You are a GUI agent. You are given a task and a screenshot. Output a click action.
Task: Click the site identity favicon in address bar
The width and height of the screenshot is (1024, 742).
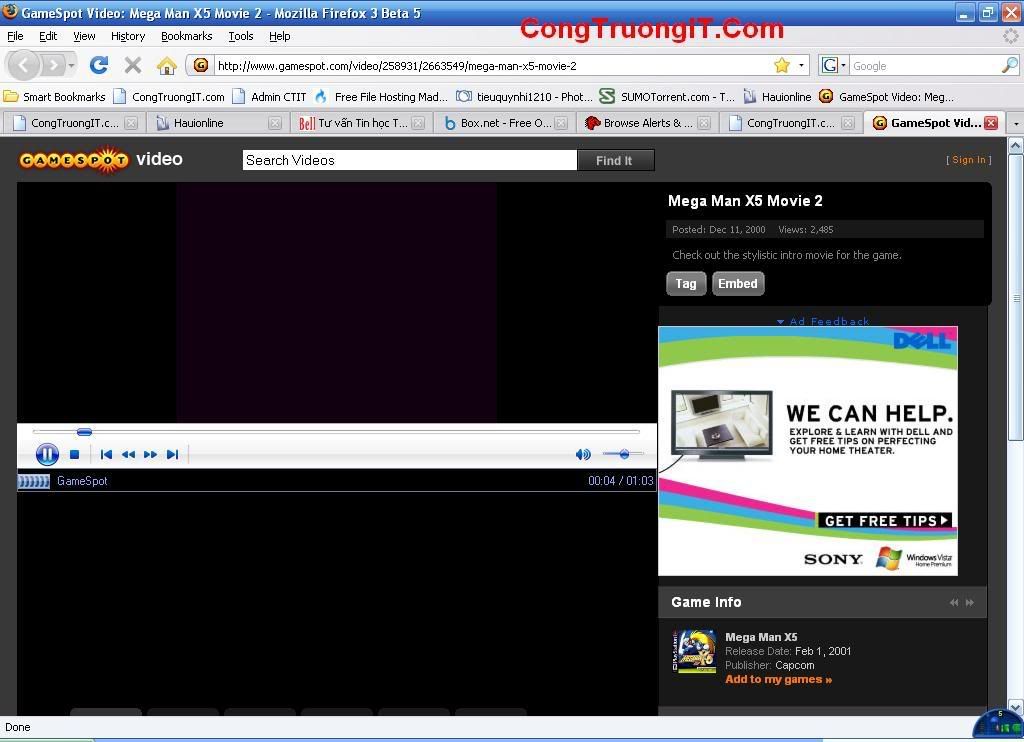click(x=200, y=65)
